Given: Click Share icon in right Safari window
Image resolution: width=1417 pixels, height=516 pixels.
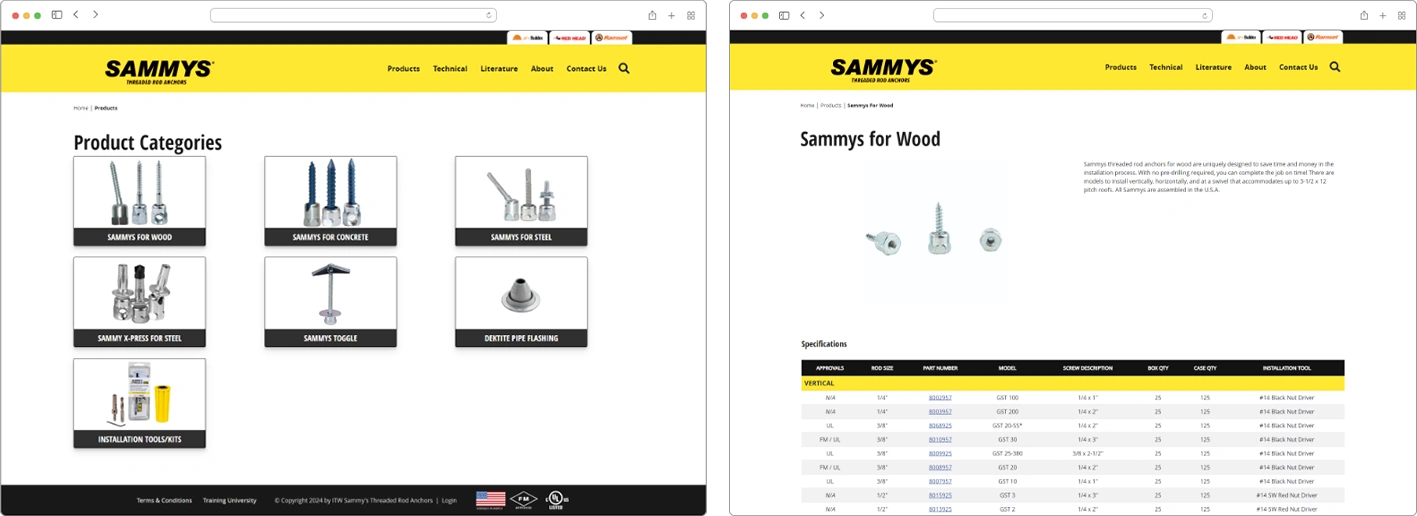Looking at the screenshot, I should point(1364,15).
